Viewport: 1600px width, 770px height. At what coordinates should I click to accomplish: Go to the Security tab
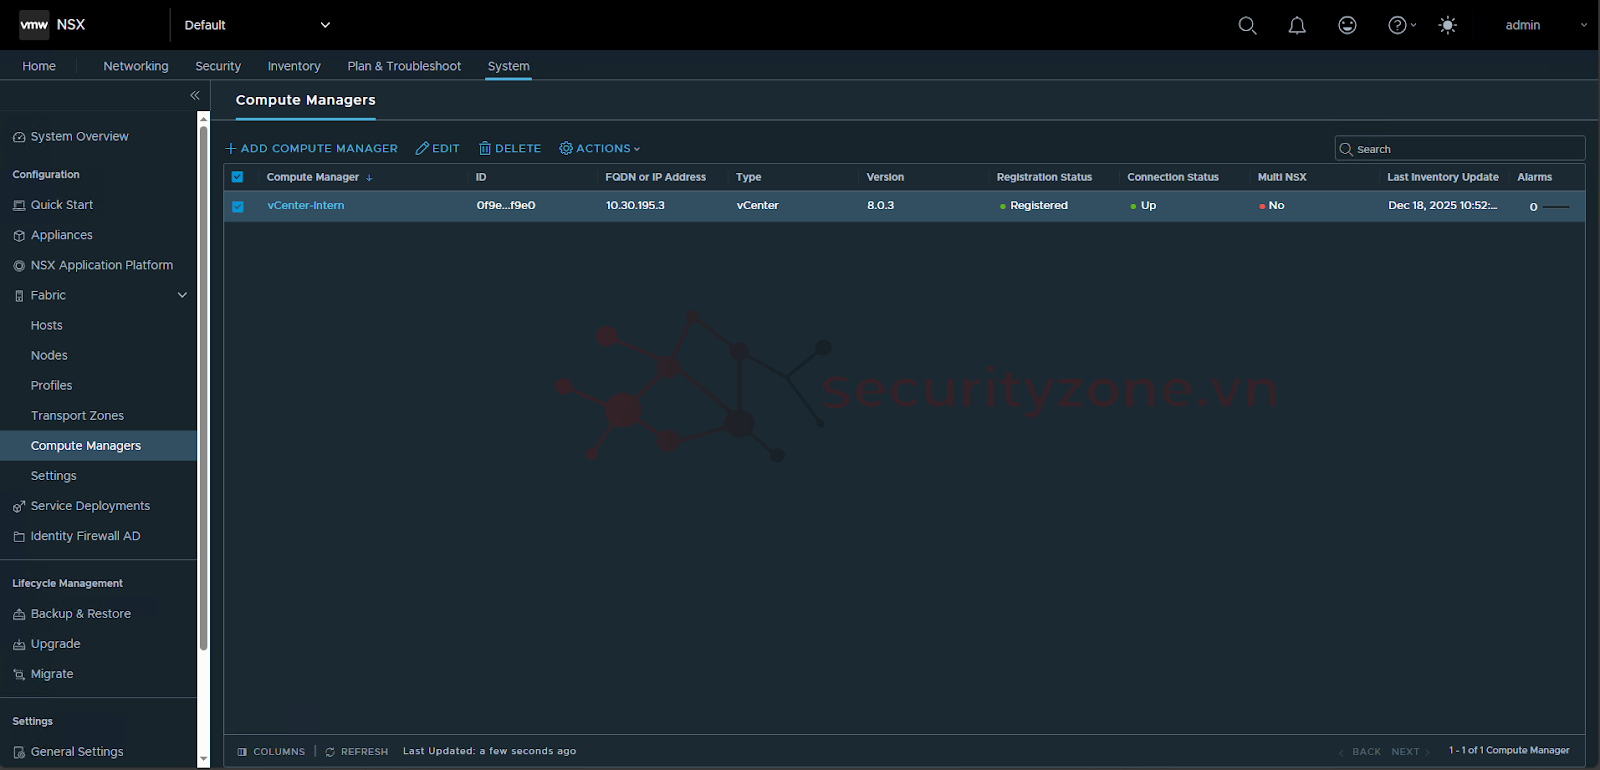pos(218,66)
